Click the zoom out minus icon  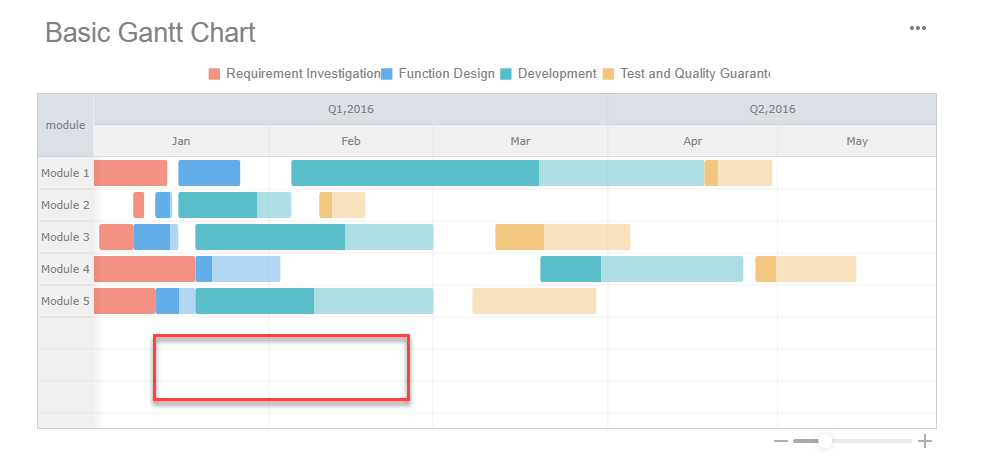[780, 441]
